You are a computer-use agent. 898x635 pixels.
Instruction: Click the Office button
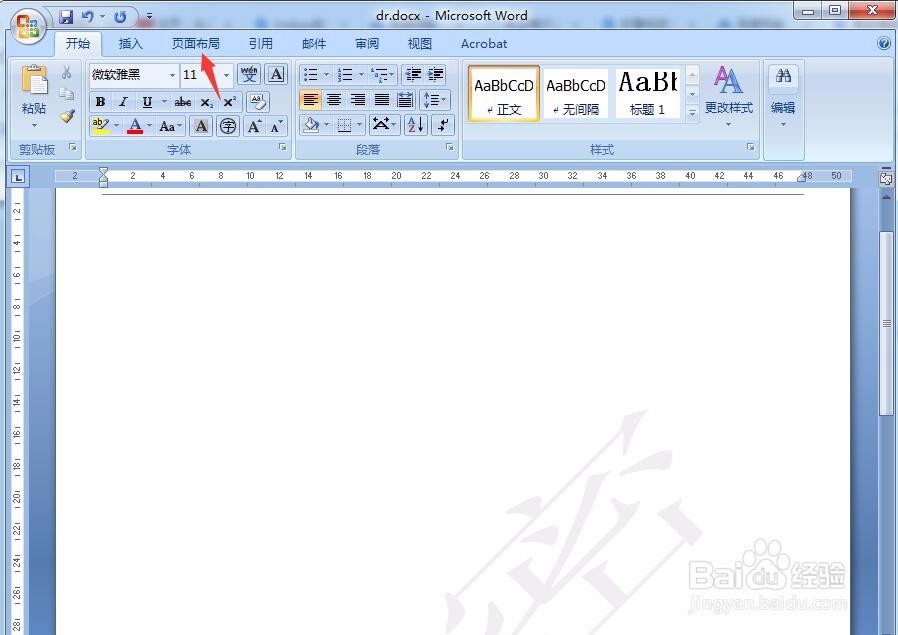pos(27,26)
